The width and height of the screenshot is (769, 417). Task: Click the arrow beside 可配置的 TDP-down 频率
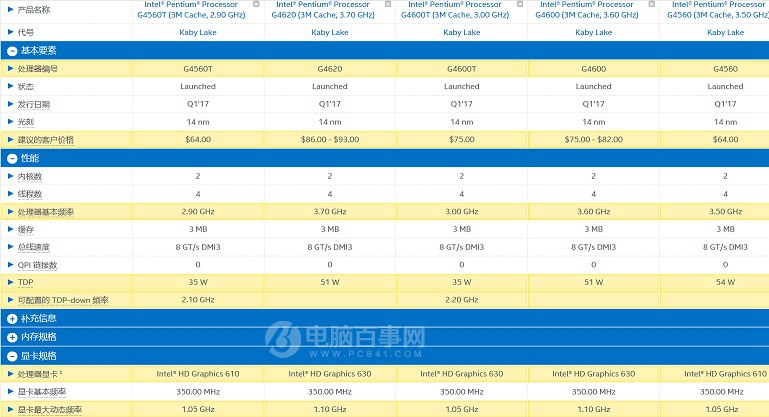[x=10, y=300]
